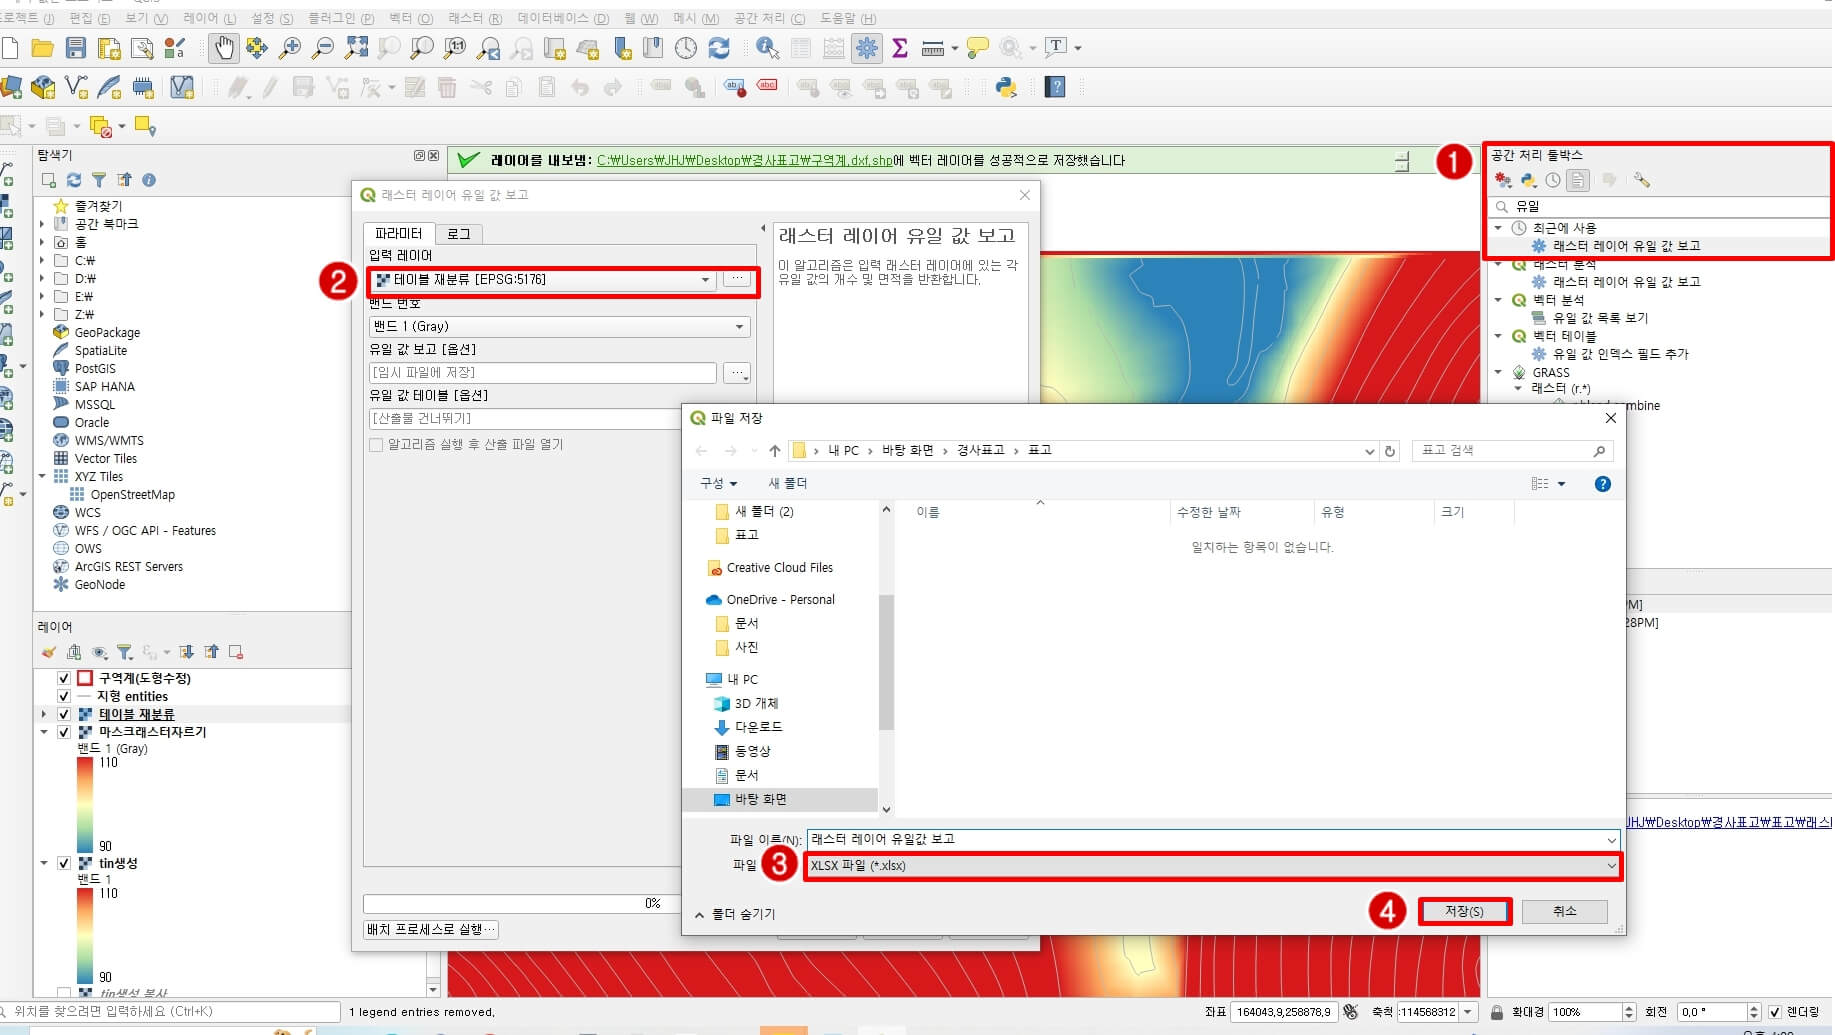This screenshot has width=1835, height=1035.
Task: Click the Zoom Out magnifier tool
Action: point(323,48)
